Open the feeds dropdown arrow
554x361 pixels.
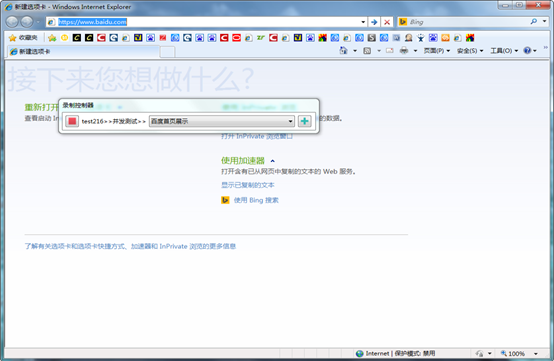coord(379,51)
